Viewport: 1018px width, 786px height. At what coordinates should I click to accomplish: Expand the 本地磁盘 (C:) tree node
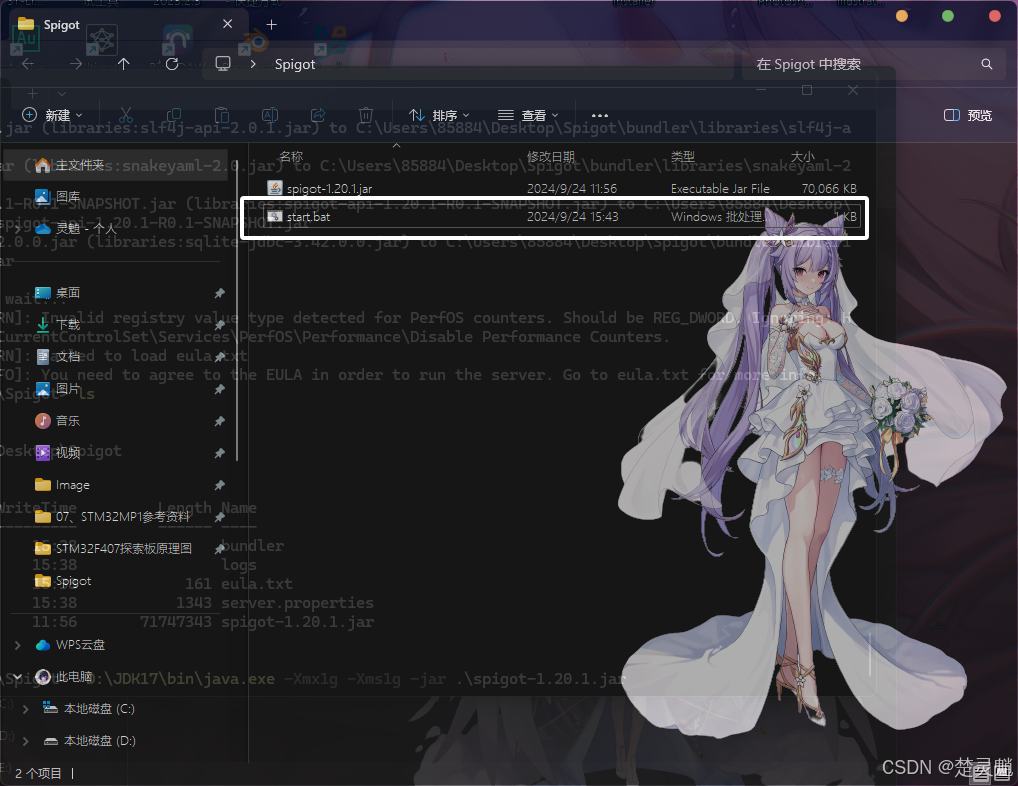pos(25,709)
